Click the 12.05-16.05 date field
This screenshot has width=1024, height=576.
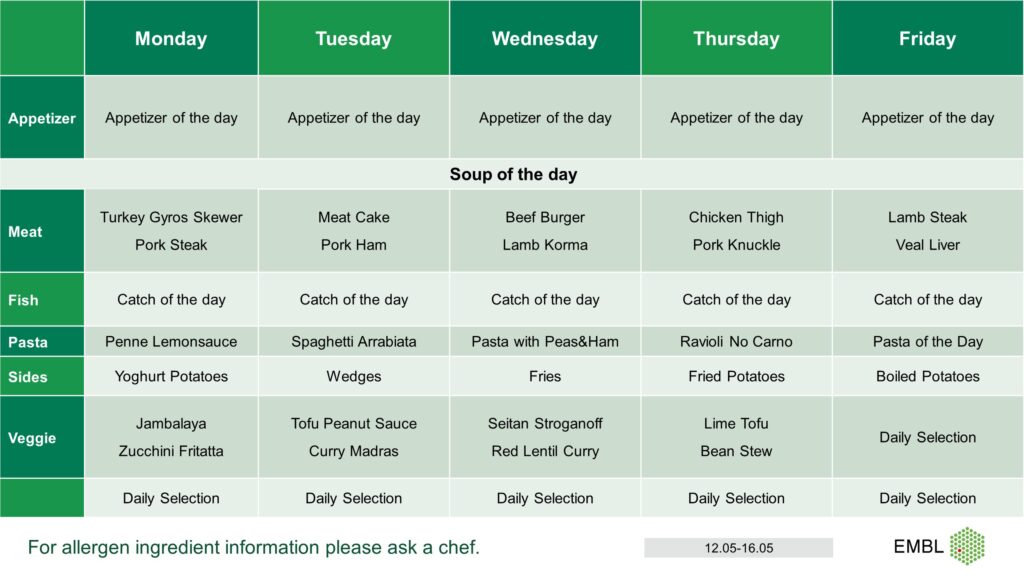(x=739, y=548)
